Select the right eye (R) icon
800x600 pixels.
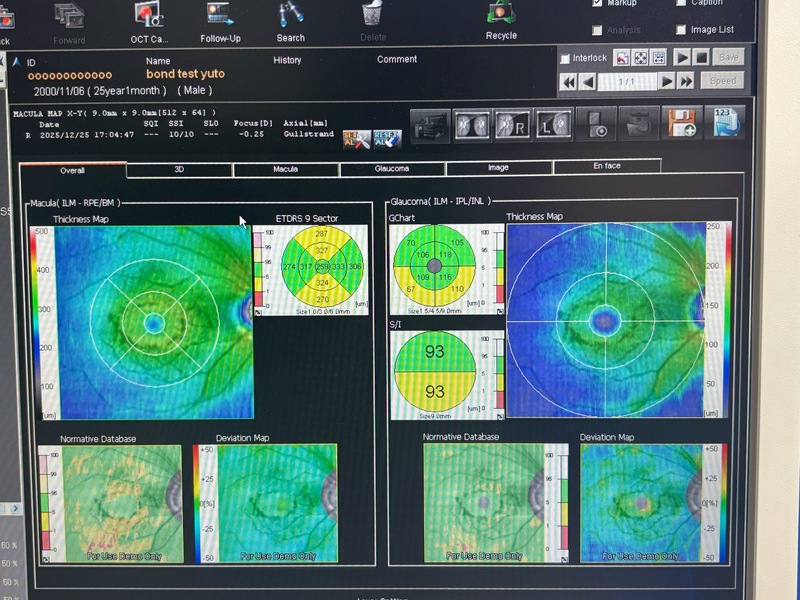tap(515, 124)
